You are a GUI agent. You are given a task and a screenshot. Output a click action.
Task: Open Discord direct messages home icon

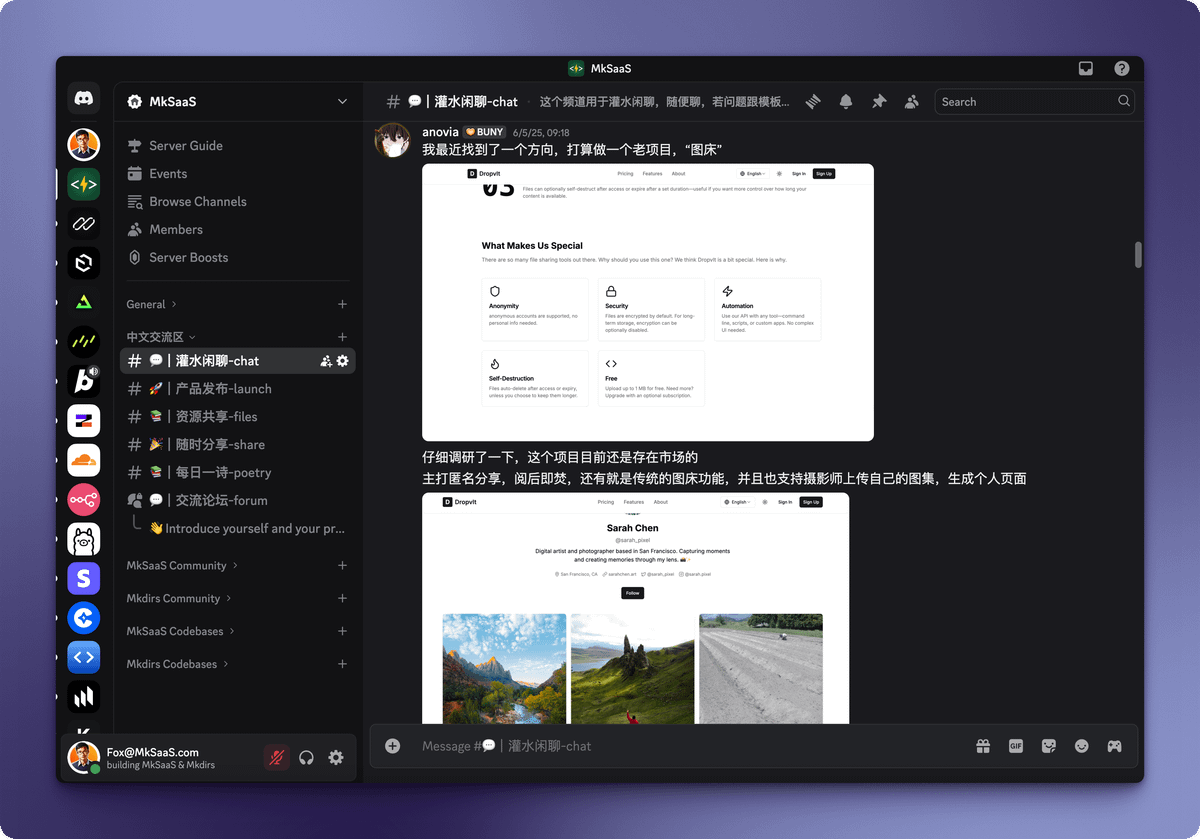pos(84,98)
